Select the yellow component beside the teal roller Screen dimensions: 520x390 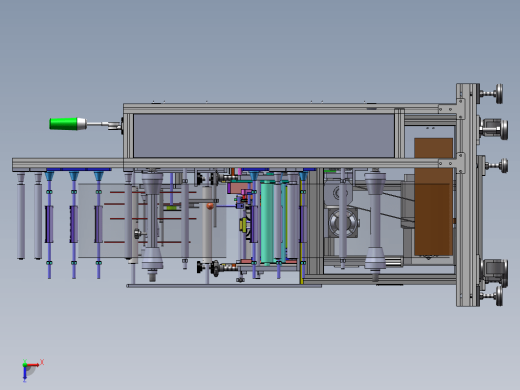243,224
